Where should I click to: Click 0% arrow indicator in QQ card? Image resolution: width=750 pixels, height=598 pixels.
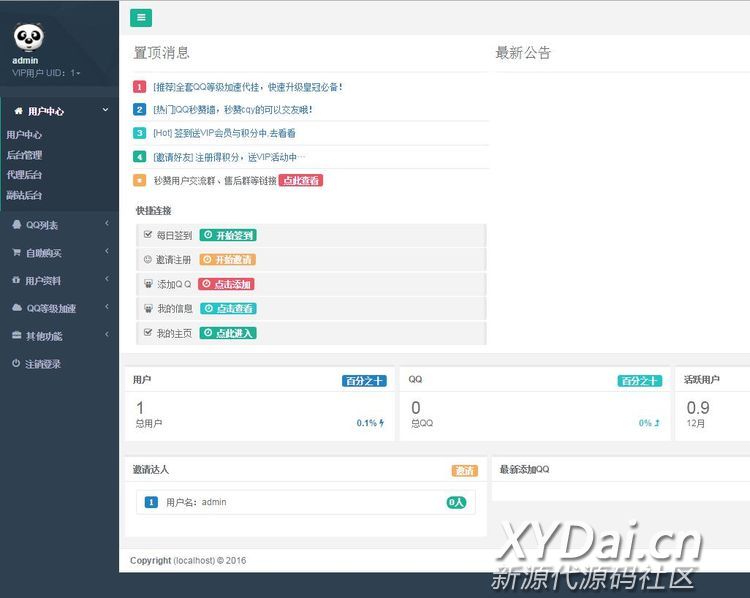point(650,423)
